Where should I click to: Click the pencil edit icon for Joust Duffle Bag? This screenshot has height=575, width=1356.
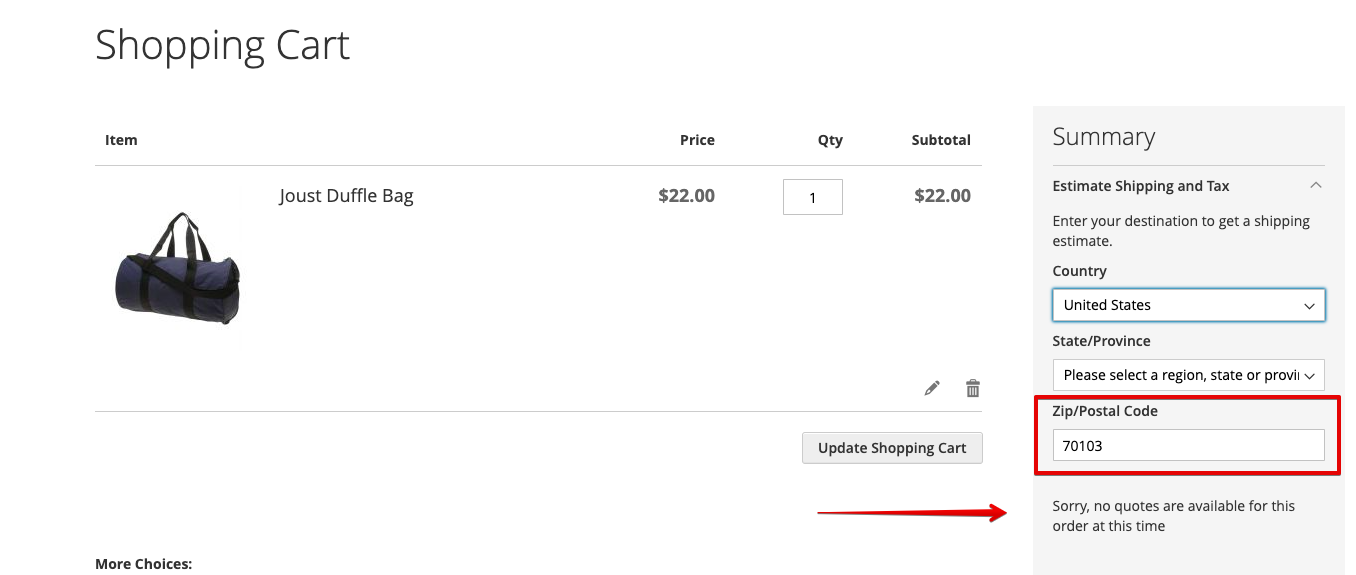[x=932, y=388]
